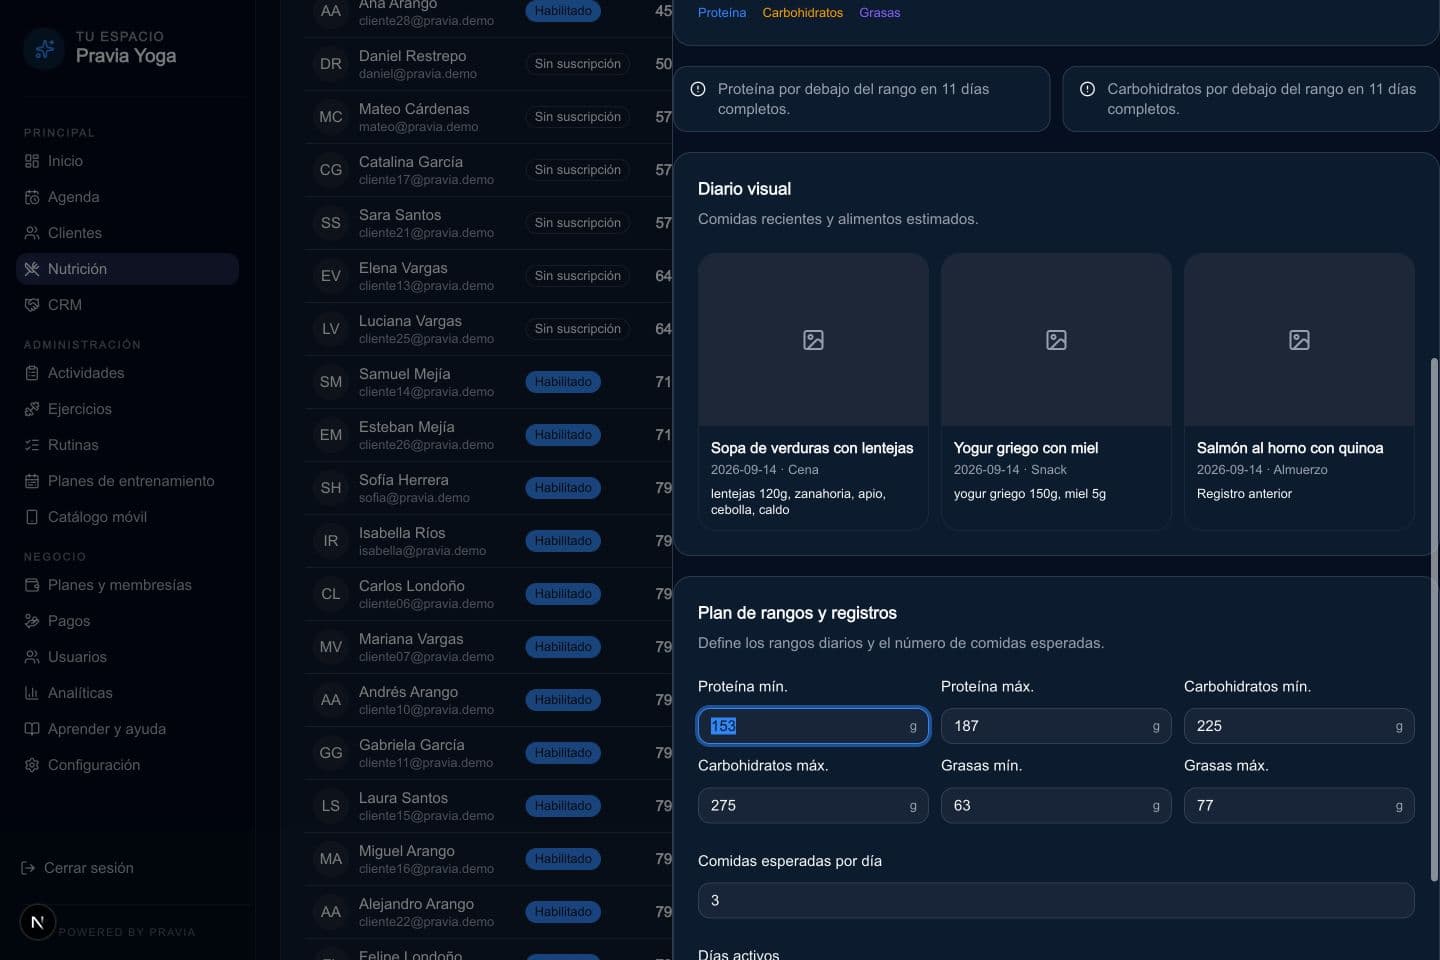Viewport: 1440px width, 960px height.
Task: Select client Esteban Mejía row
Action: click(488, 435)
